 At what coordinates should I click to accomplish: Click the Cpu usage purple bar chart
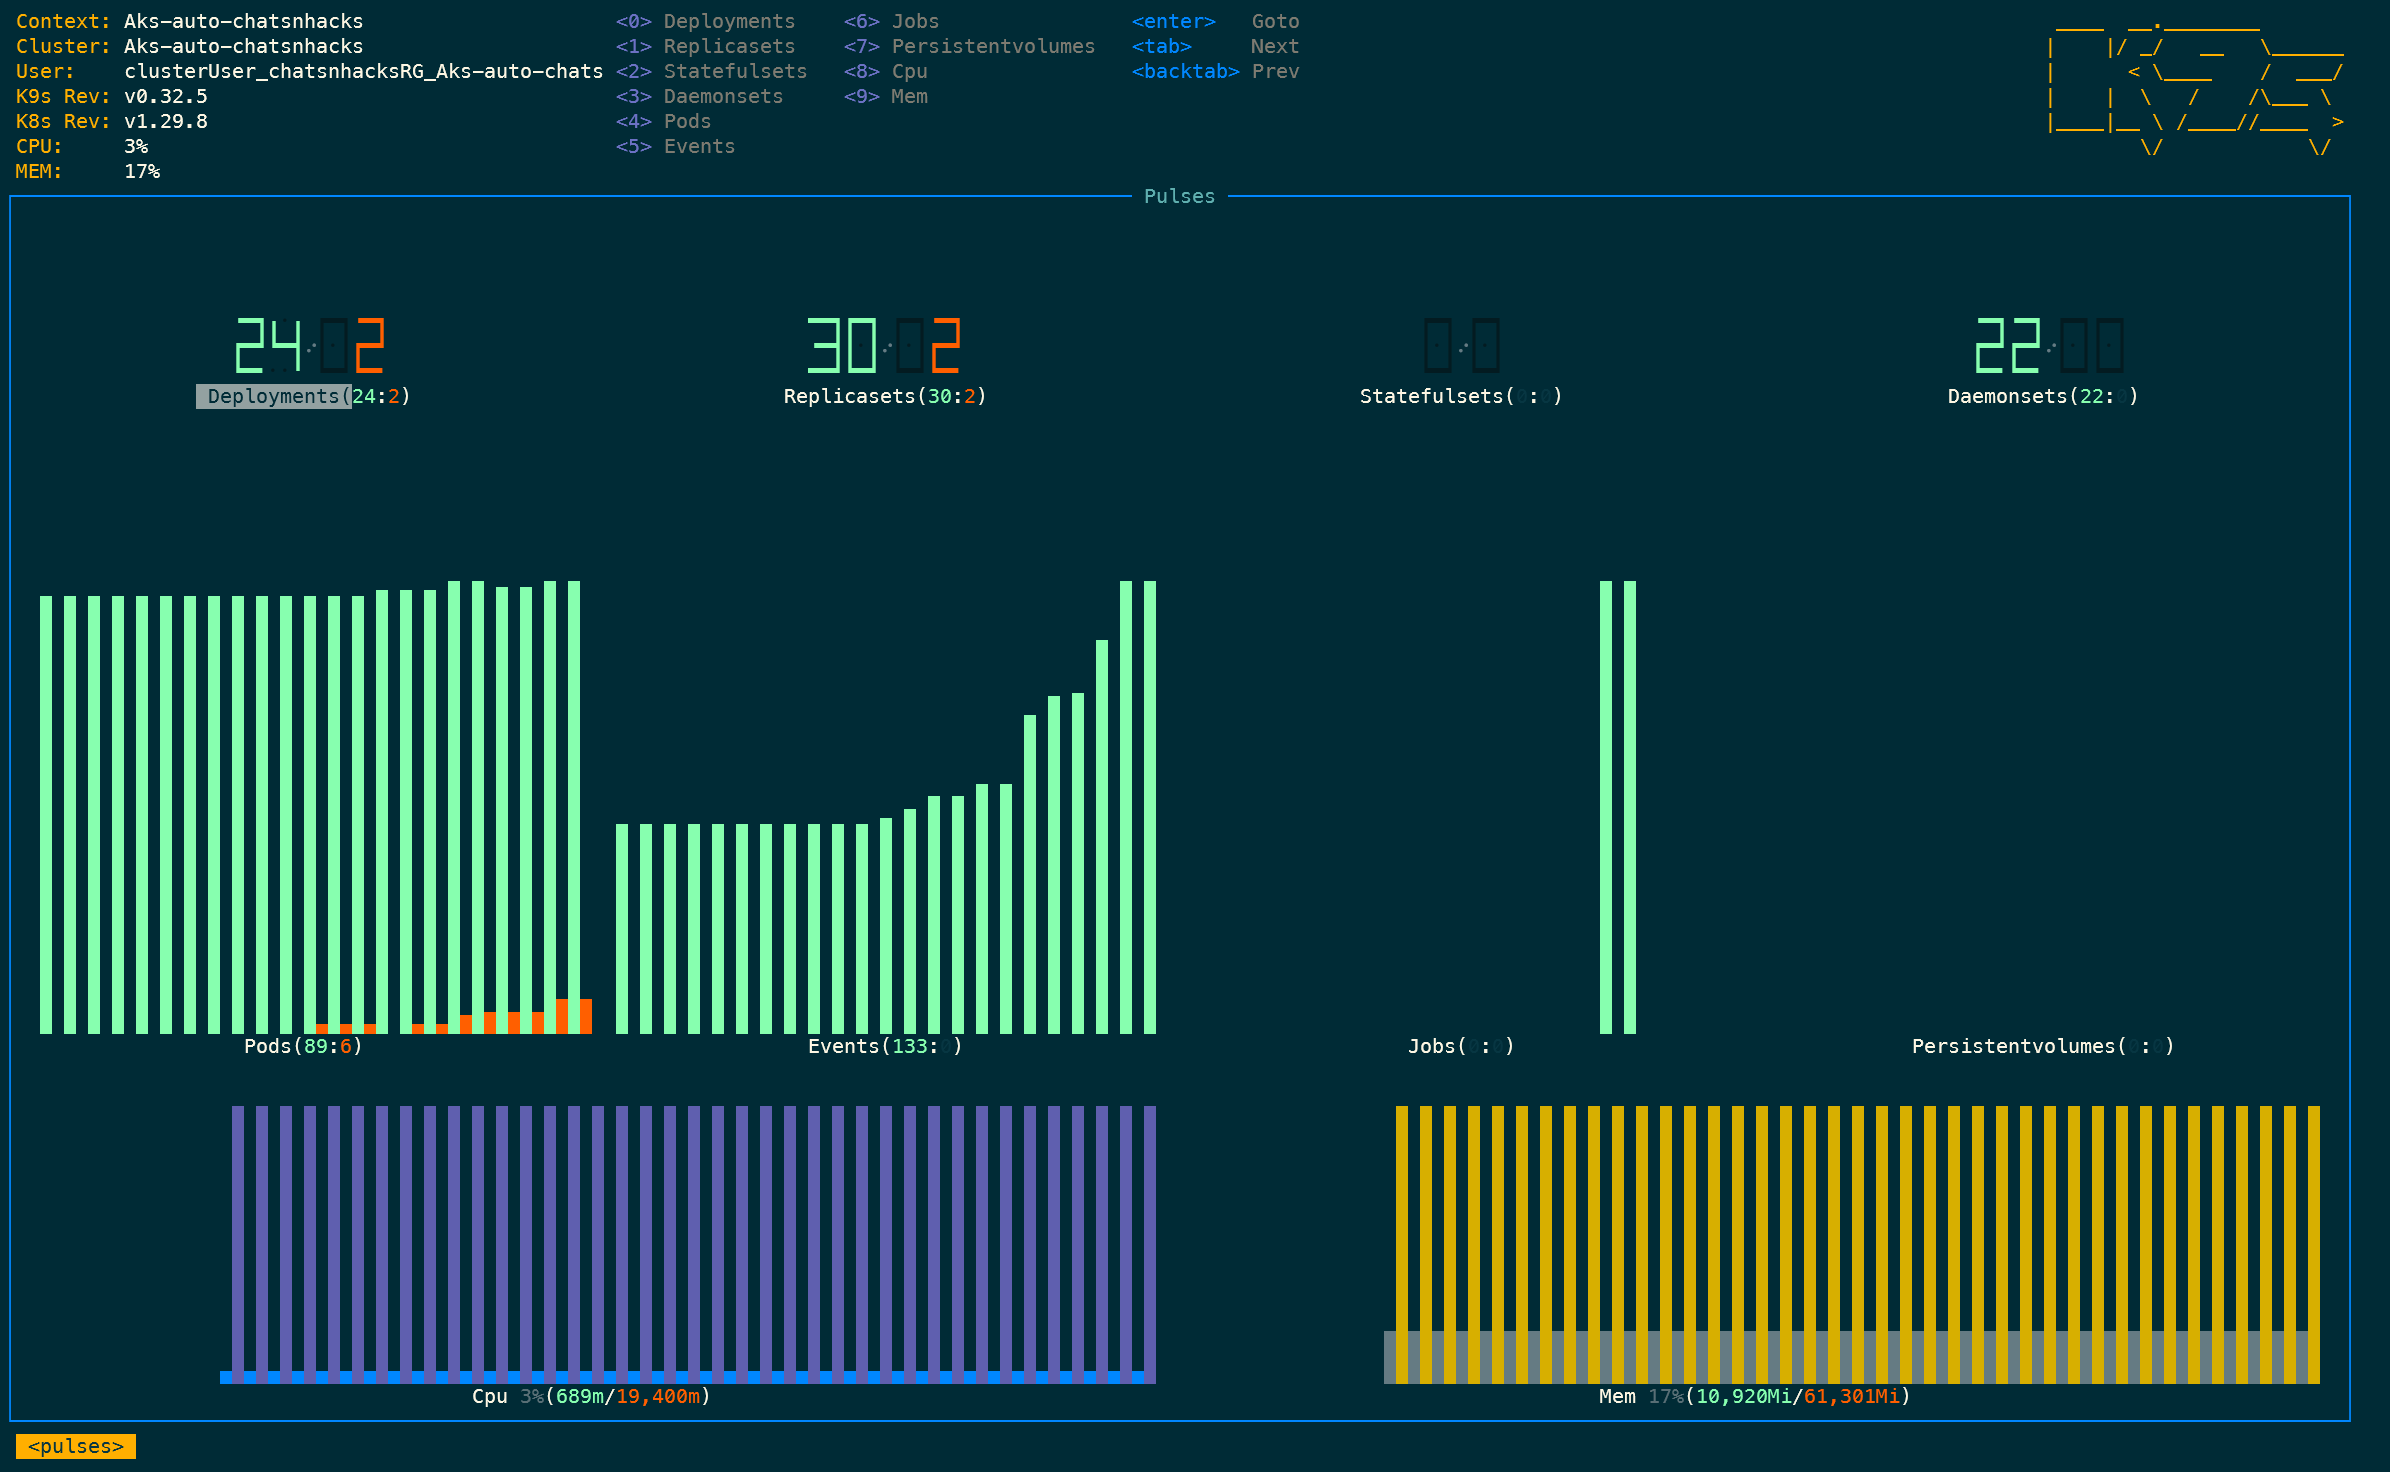click(690, 1243)
